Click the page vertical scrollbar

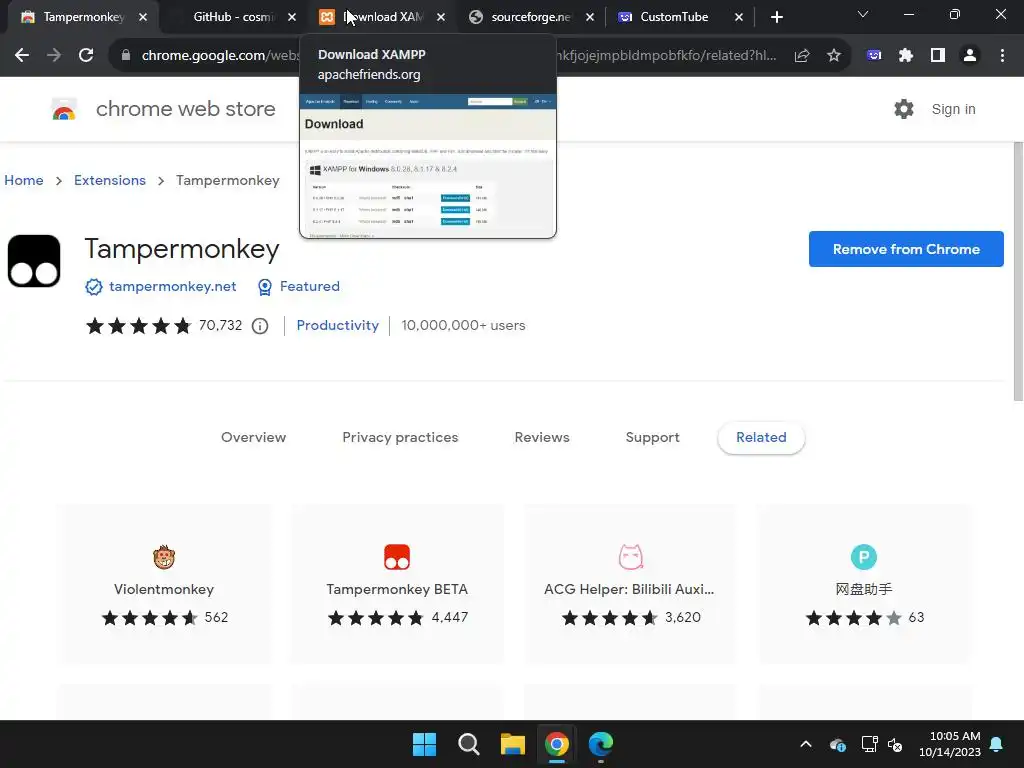tap(1018, 271)
